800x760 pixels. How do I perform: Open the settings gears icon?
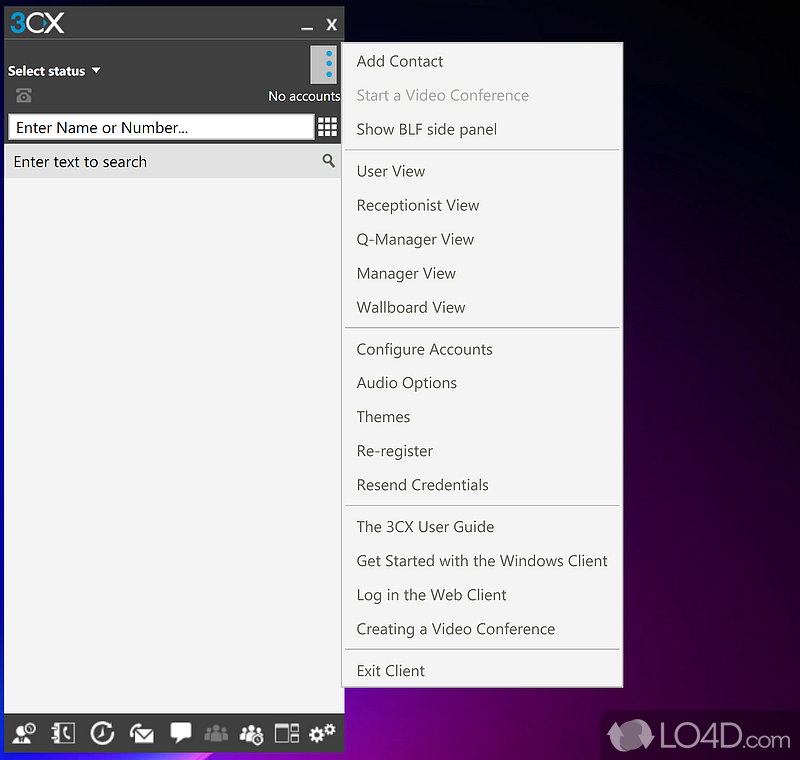(322, 733)
